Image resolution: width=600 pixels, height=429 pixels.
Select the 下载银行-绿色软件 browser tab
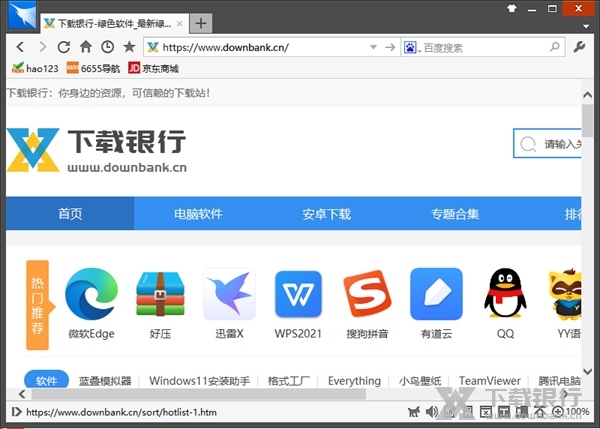coord(114,24)
